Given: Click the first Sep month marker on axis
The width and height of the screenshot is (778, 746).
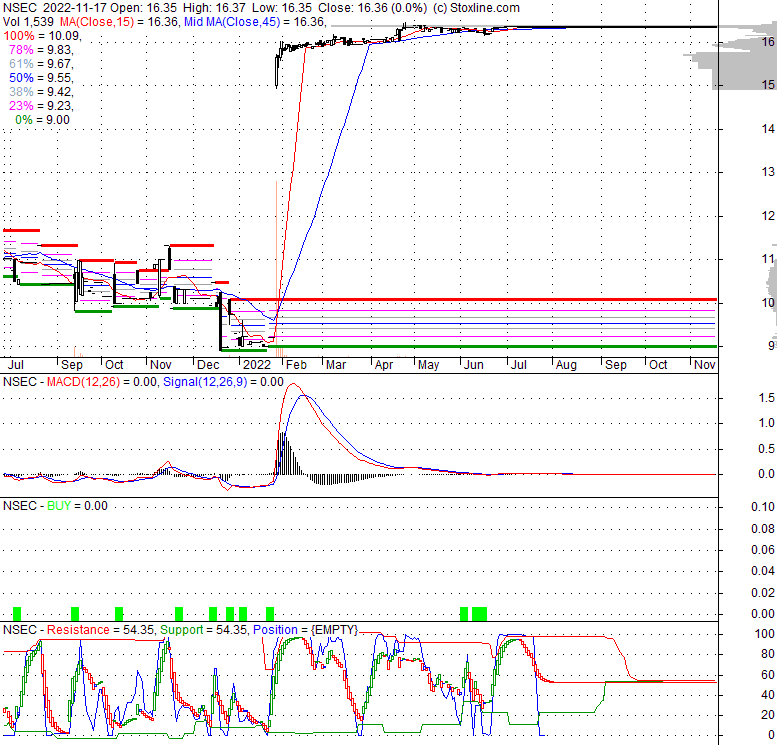Looking at the screenshot, I should point(72,365).
